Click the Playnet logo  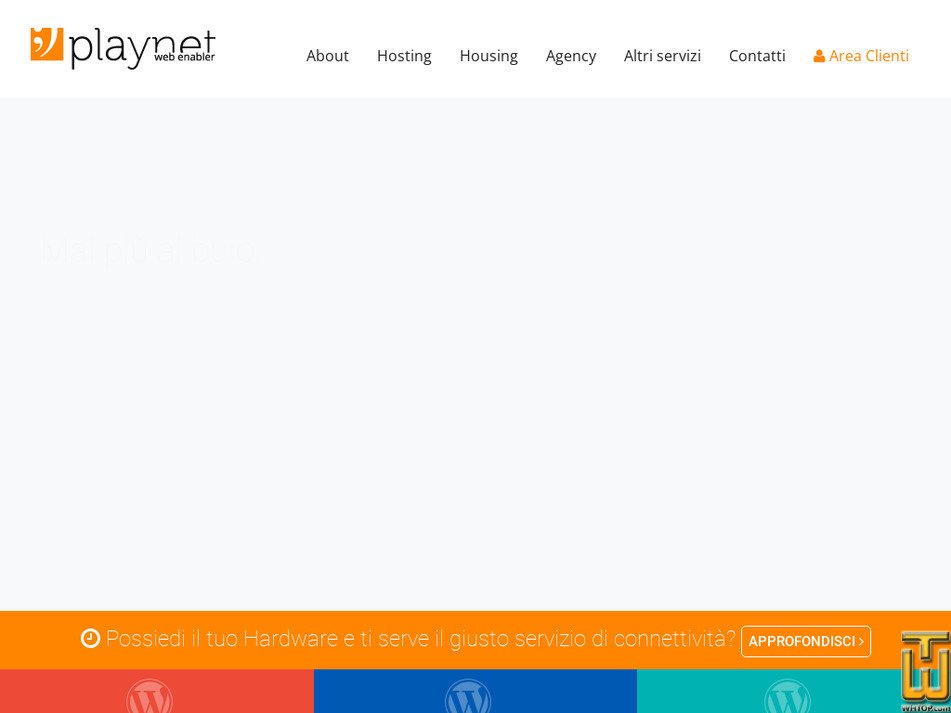pyautogui.click(x=122, y=48)
